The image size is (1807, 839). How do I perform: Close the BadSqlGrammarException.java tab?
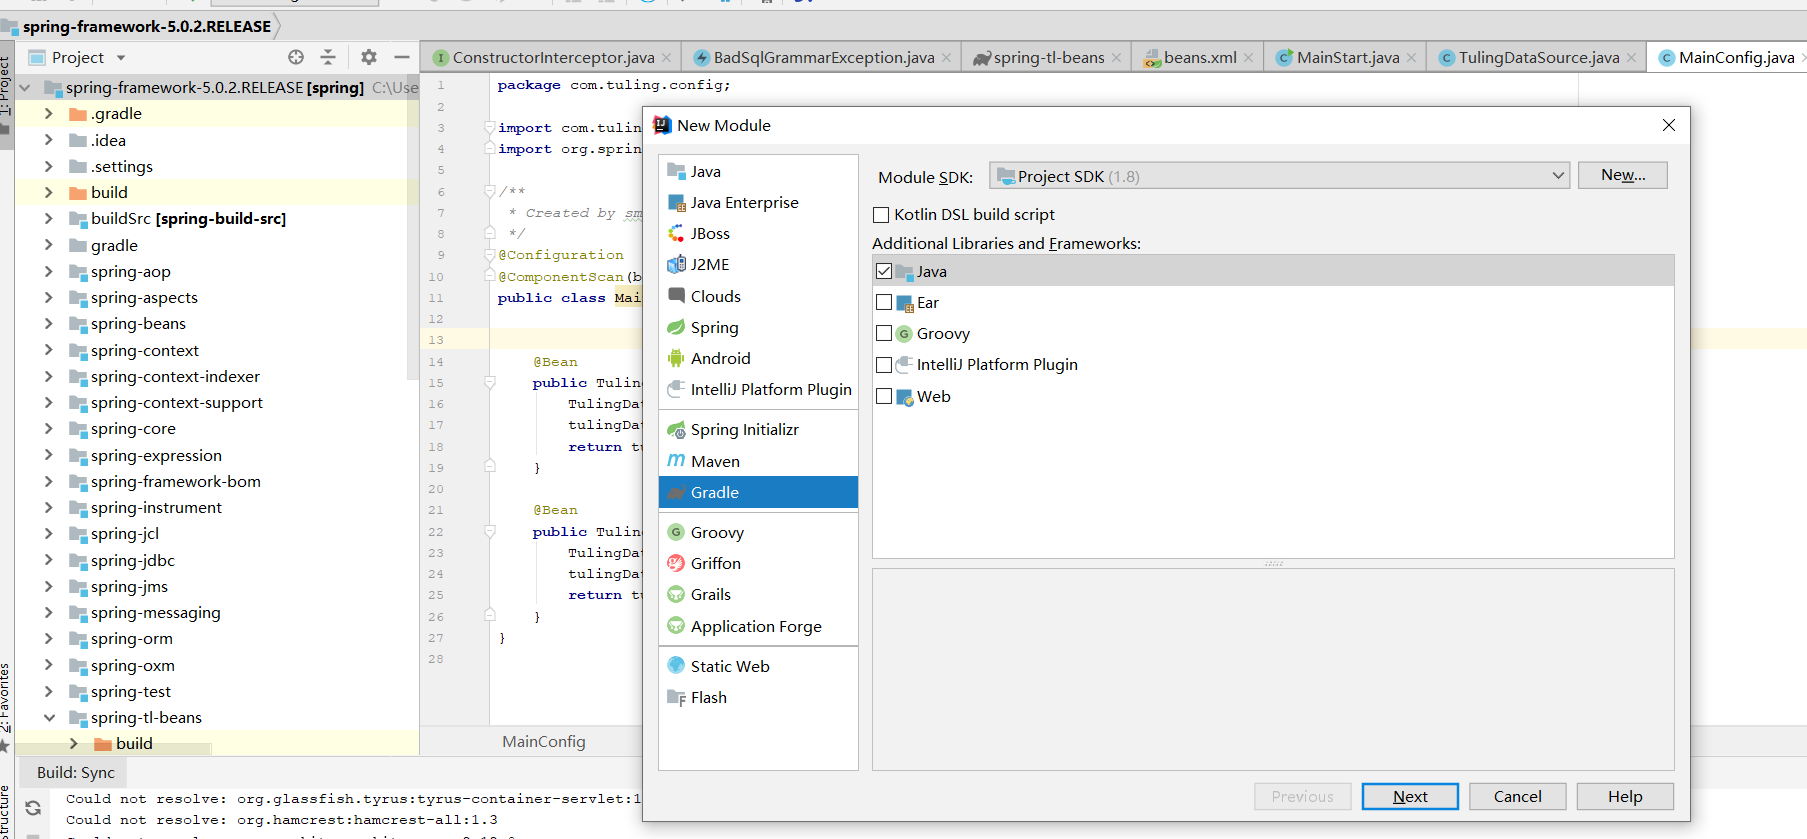(x=946, y=58)
